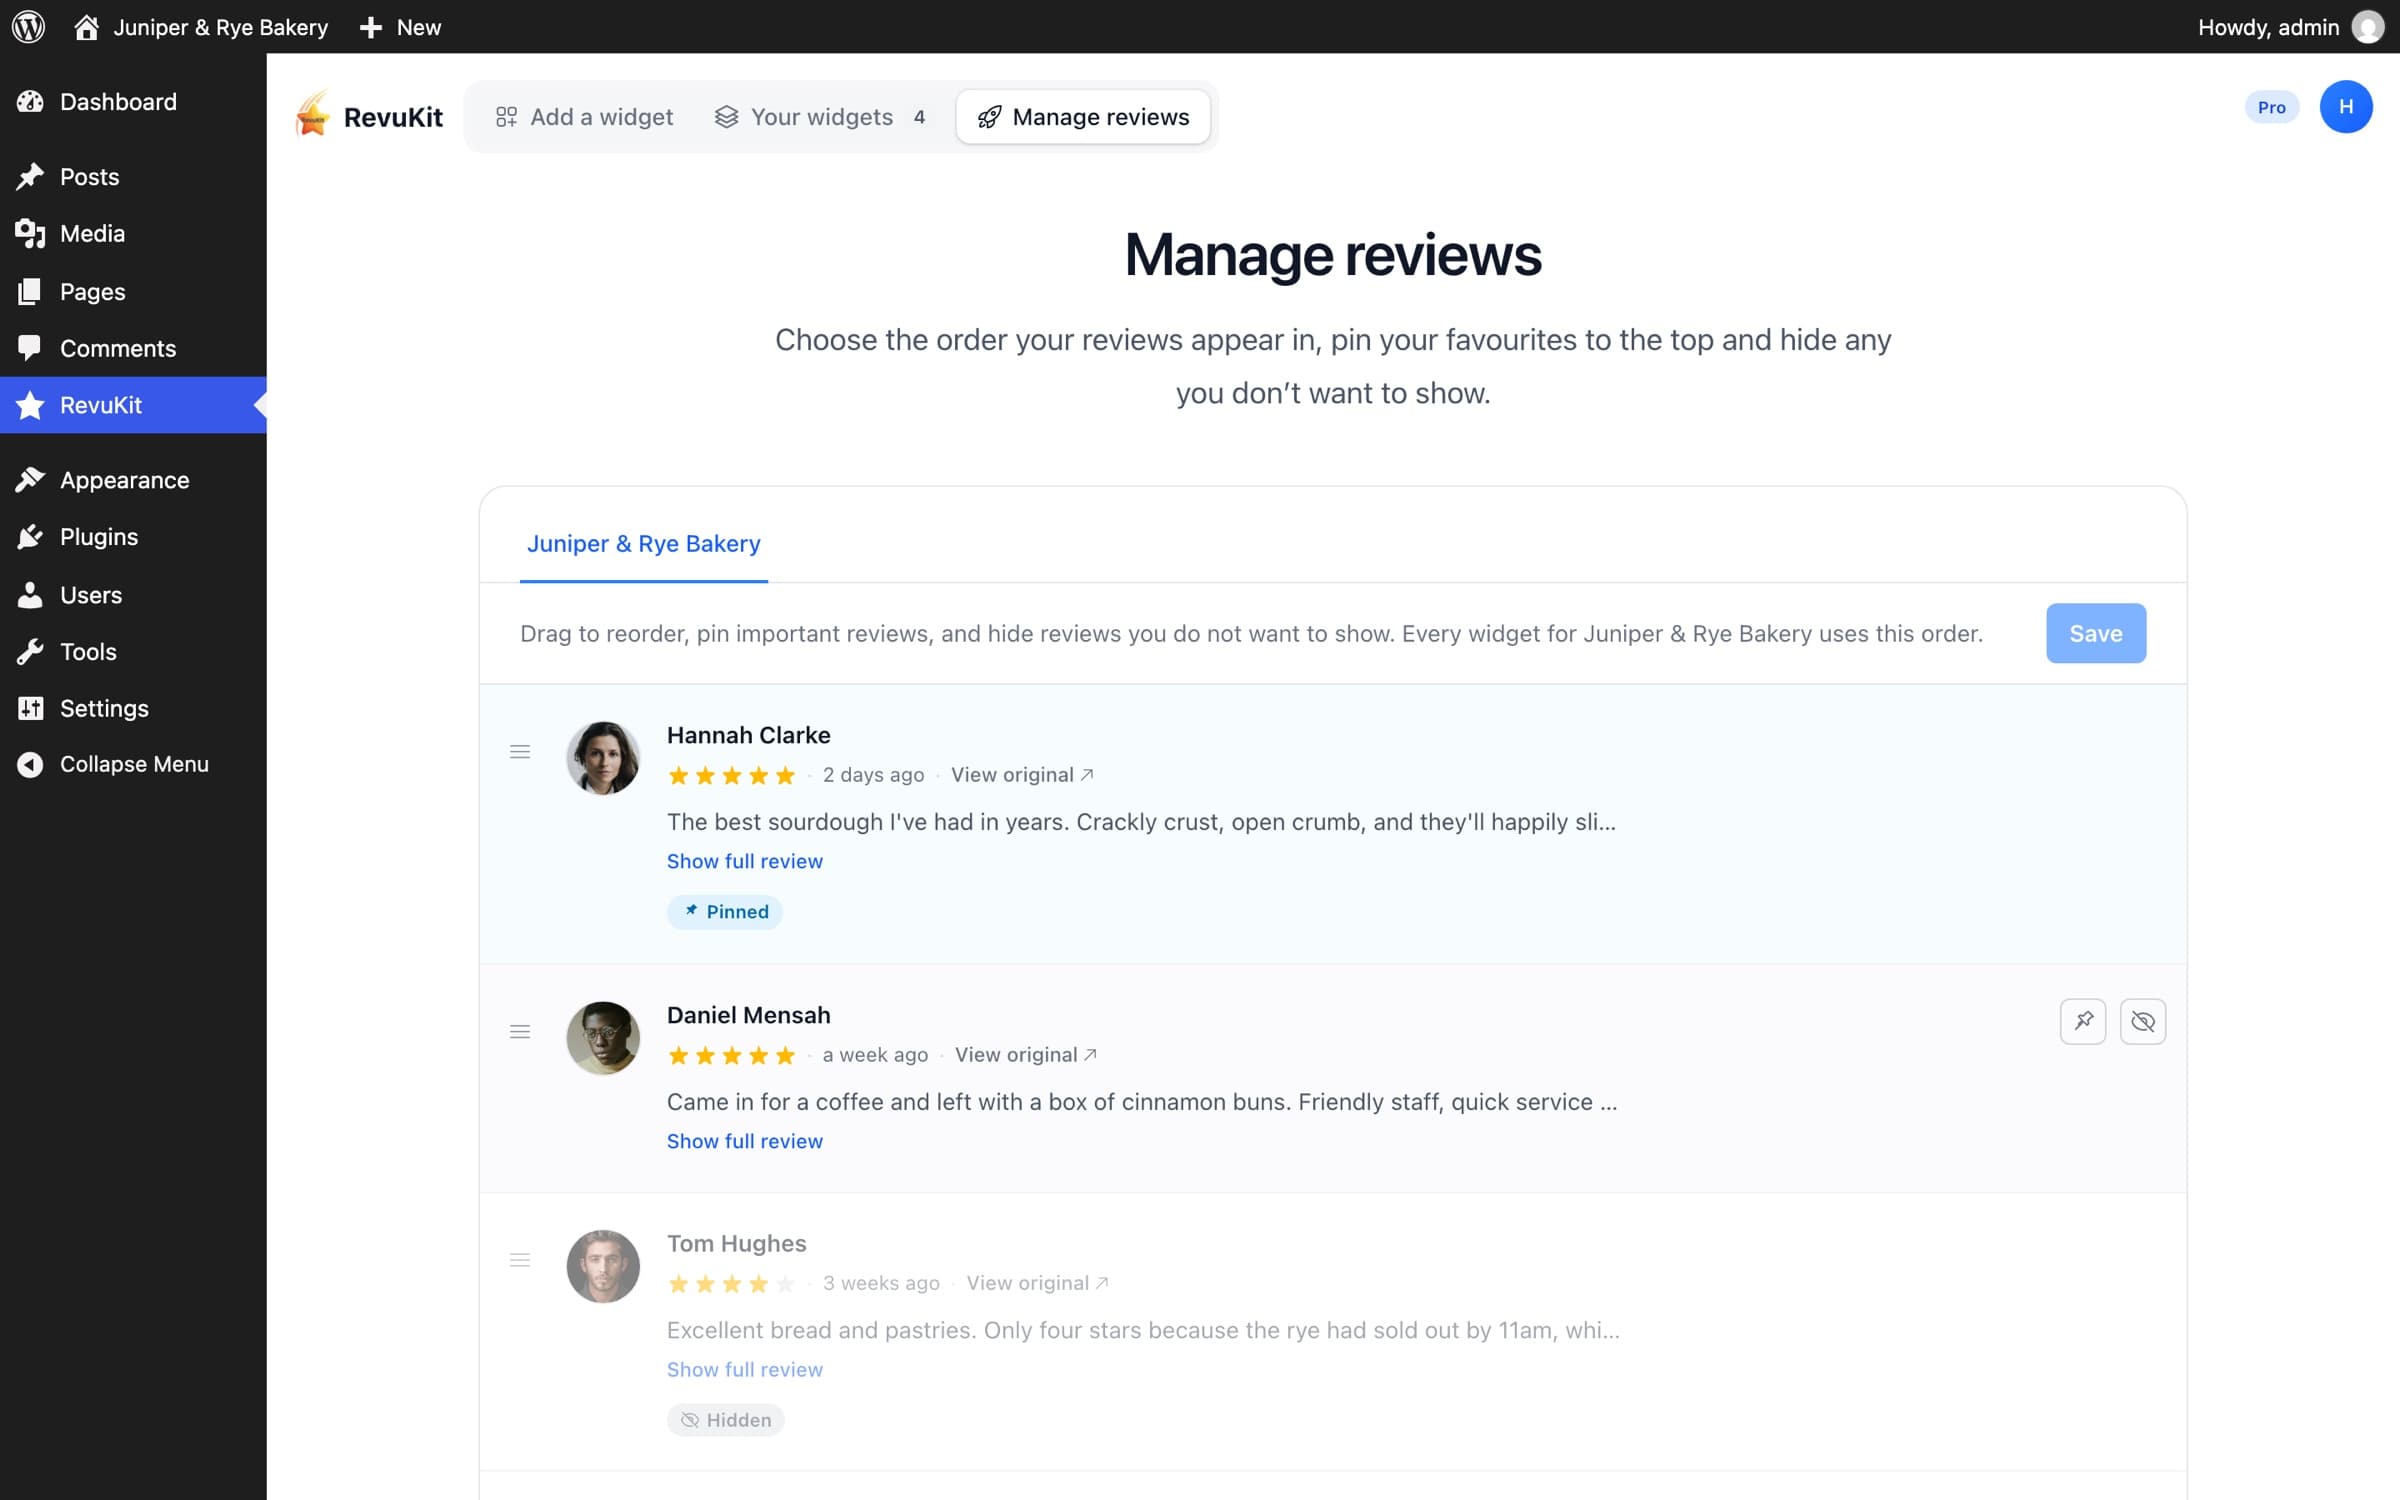Screen dimensions: 2400x1500
Task: Pin Daniel Mensah's review
Action: [2083, 1021]
